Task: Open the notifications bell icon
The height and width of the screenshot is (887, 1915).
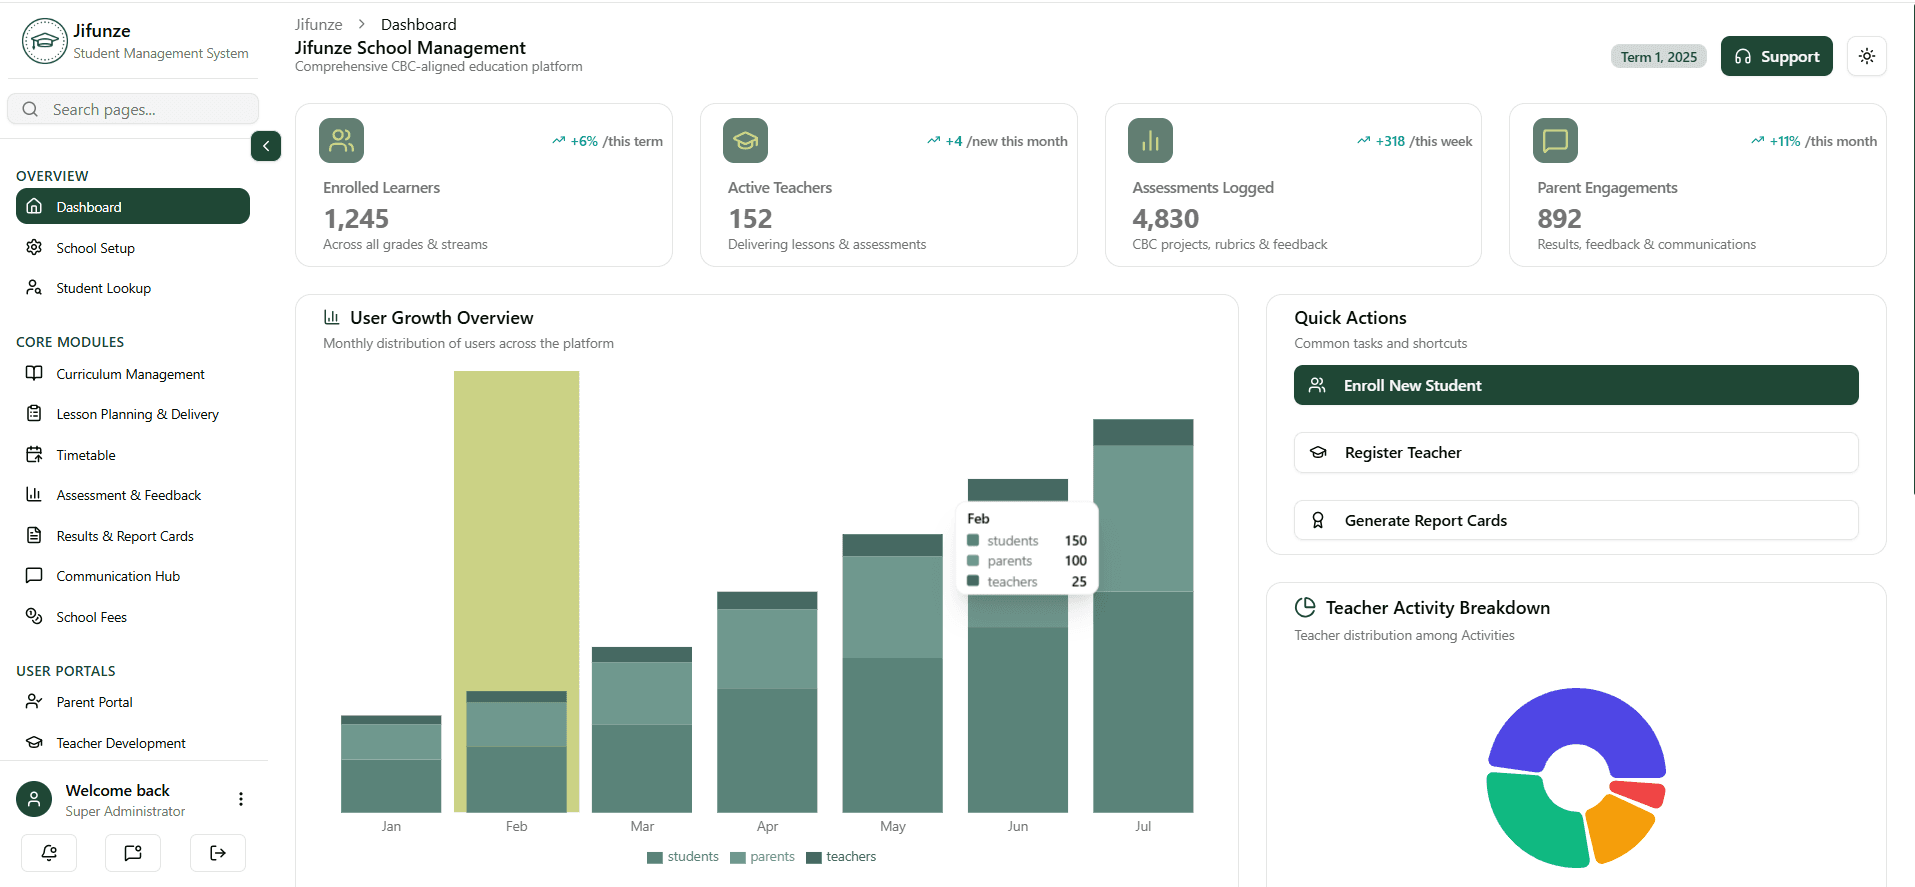Action: [x=49, y=853]
